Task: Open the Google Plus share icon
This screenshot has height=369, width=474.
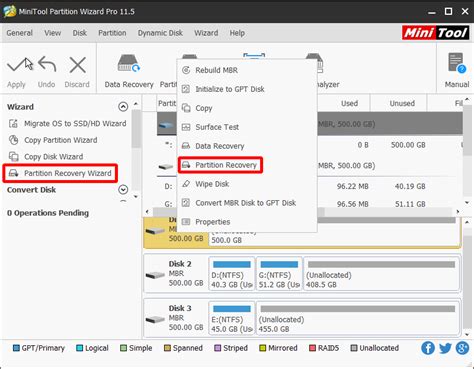Action: pyautogui.click(x=463, y=348)
